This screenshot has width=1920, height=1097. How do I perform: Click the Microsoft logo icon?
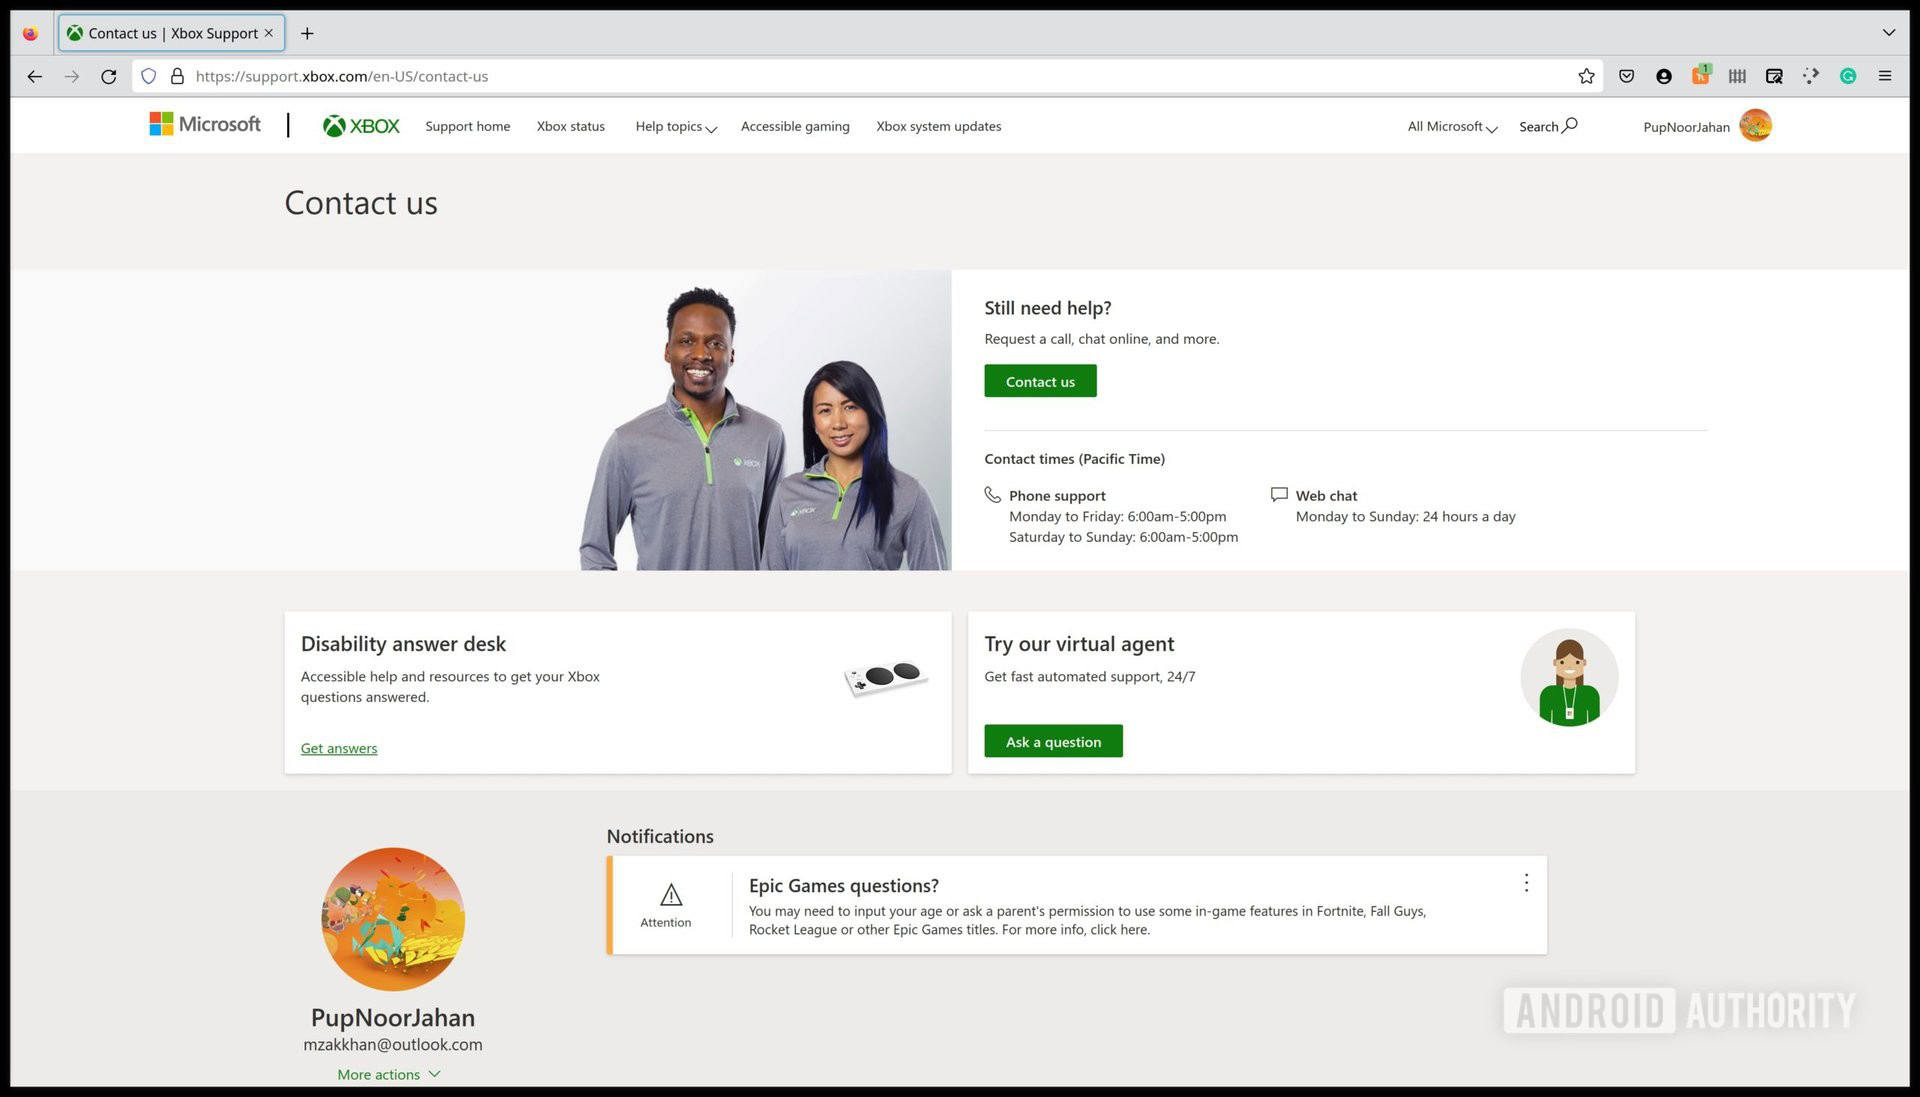click(156, 125)
